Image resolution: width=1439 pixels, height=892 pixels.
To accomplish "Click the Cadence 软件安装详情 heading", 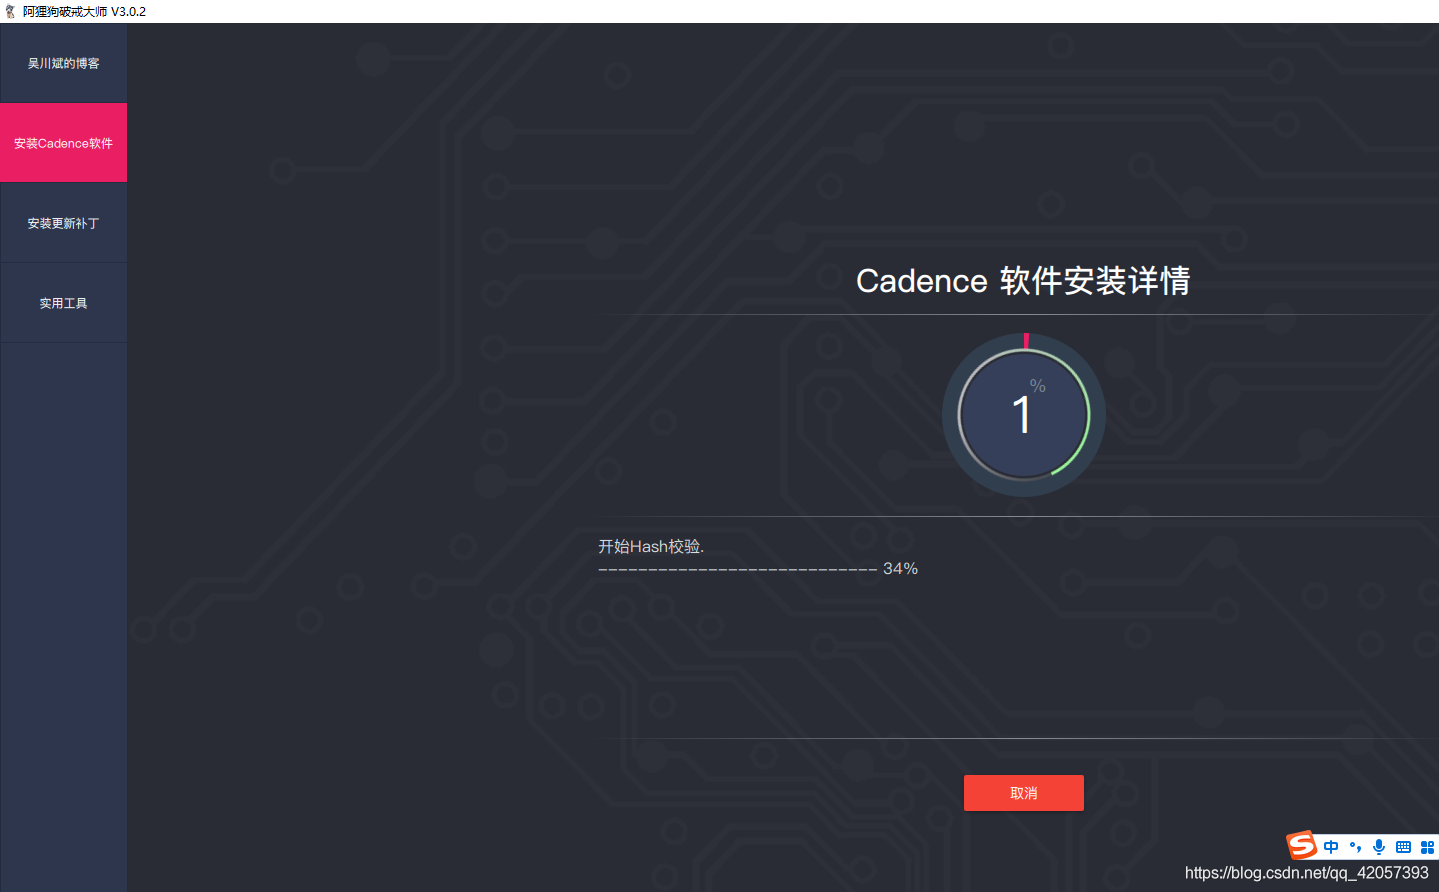I will pos(1023,281).
